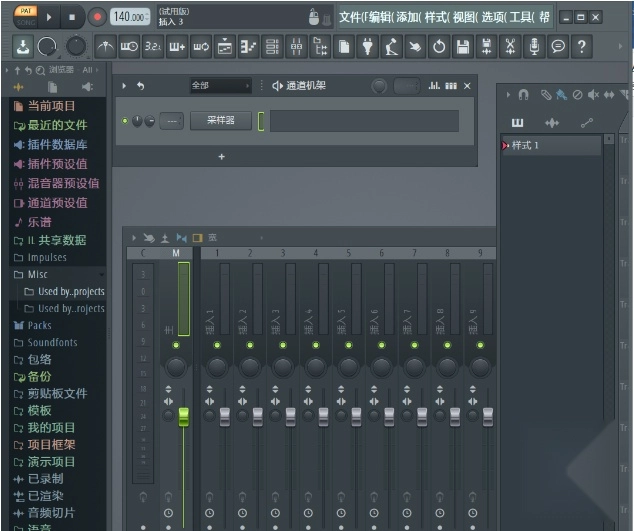This screenshot has width=634, height=531.
Task: Toggle the green LED on the 采样器 channel
Action: [125, 121]
